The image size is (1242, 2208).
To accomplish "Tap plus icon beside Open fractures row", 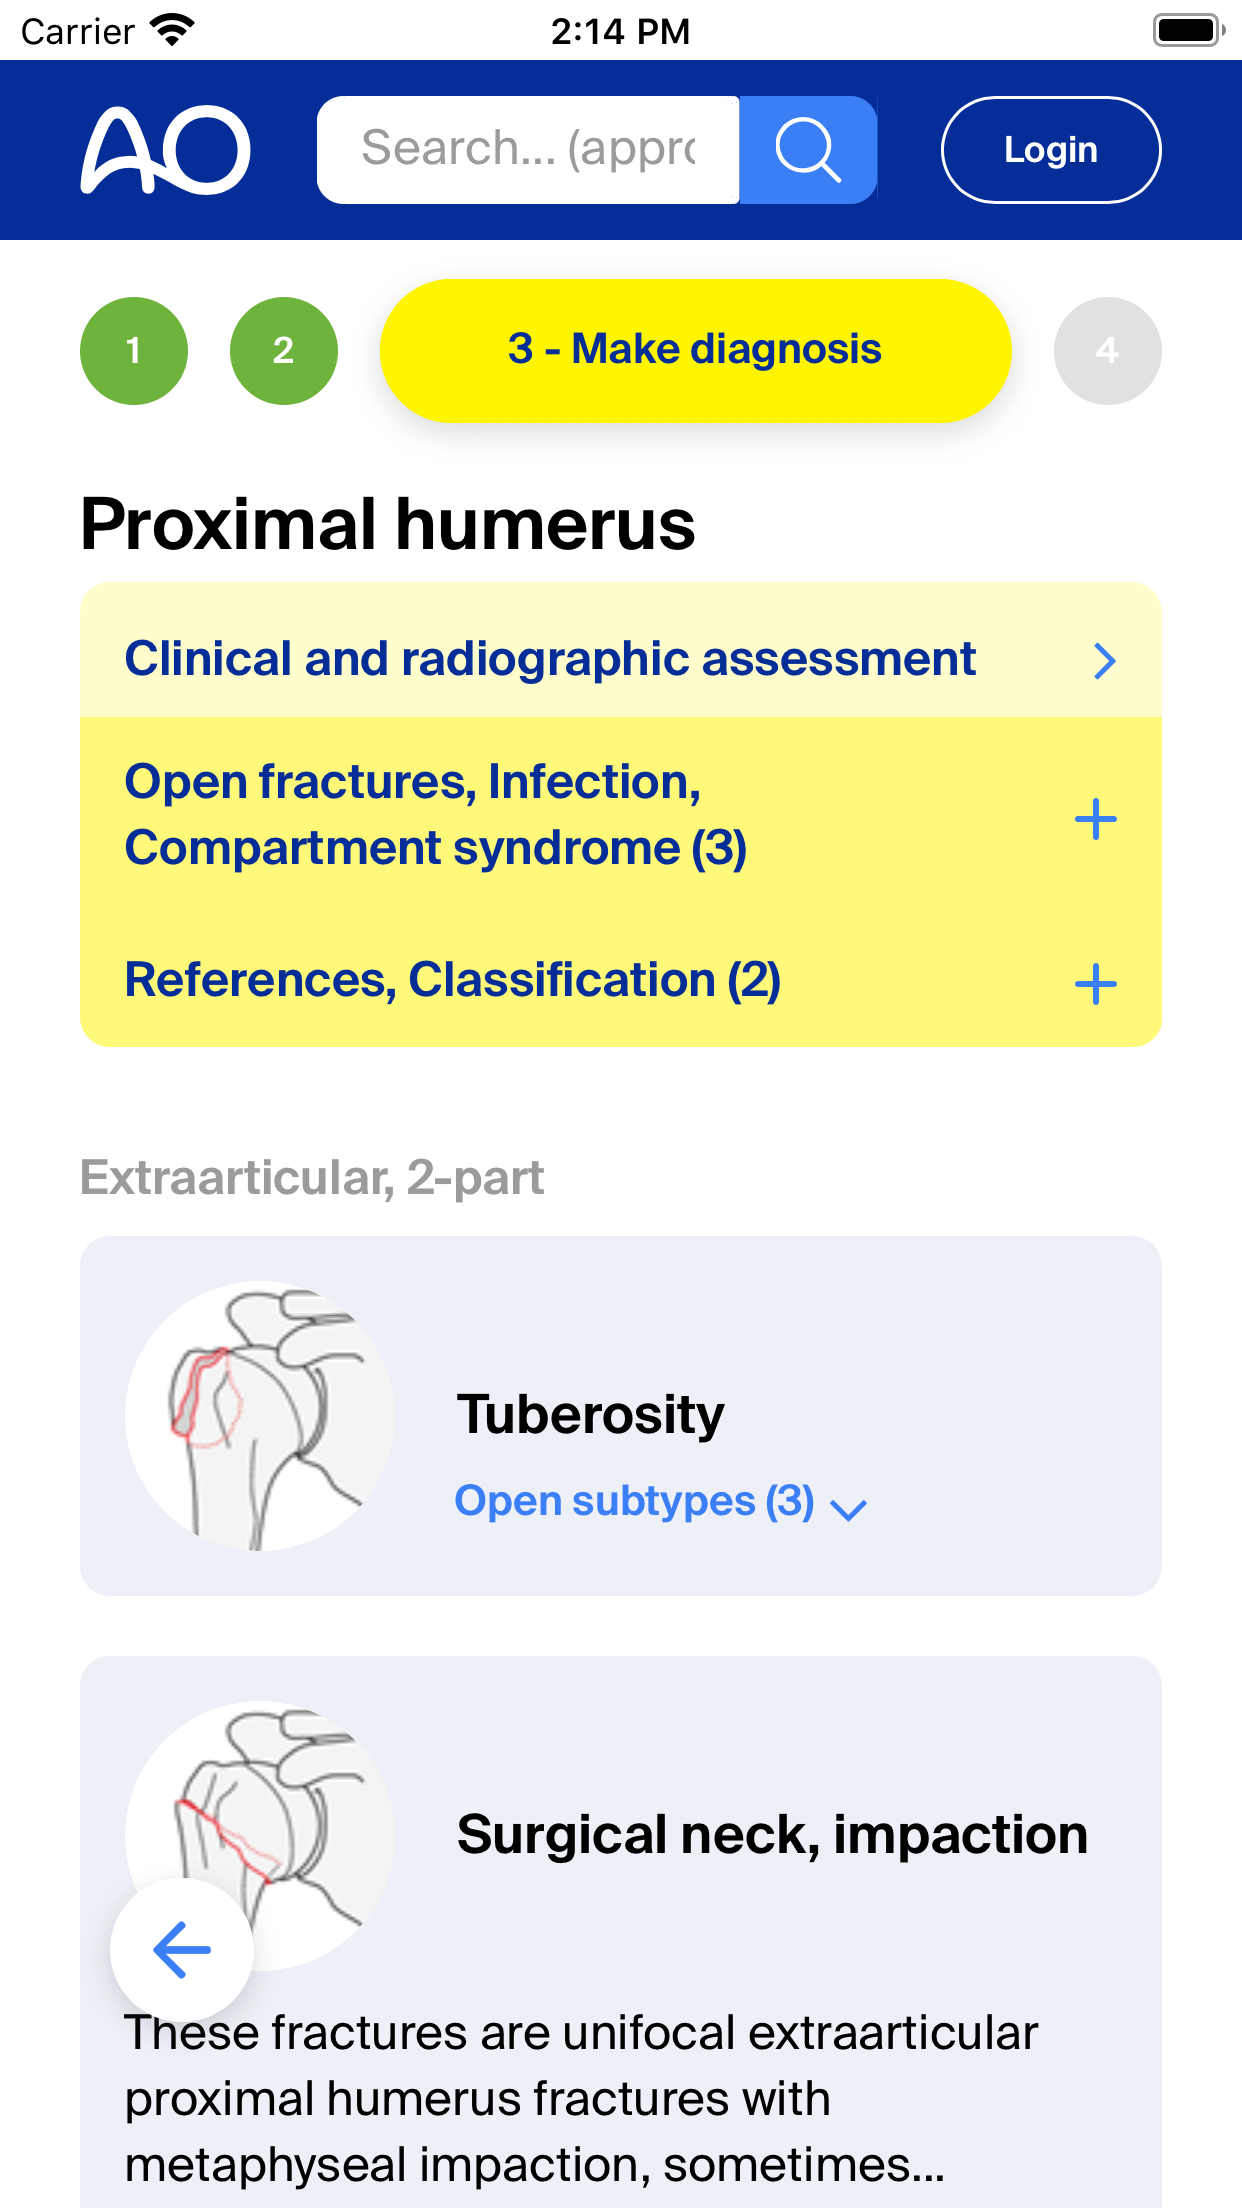I will 1095,819.
